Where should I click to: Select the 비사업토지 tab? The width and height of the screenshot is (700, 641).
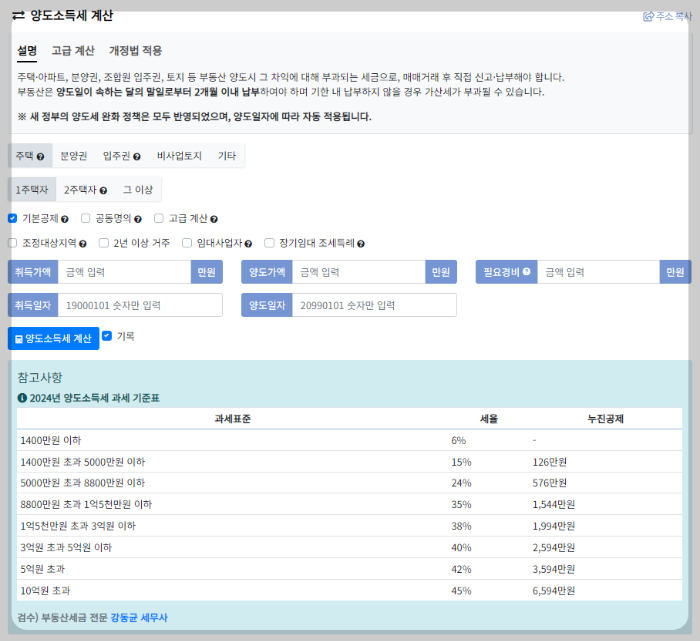(179, 156)
